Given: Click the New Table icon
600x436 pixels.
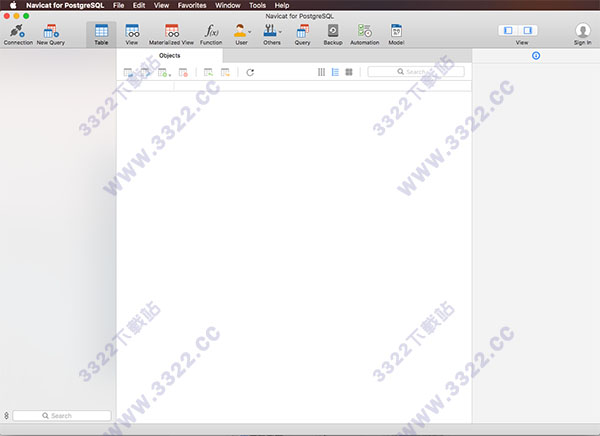Looking at the screenshot, I should point(163,72).
